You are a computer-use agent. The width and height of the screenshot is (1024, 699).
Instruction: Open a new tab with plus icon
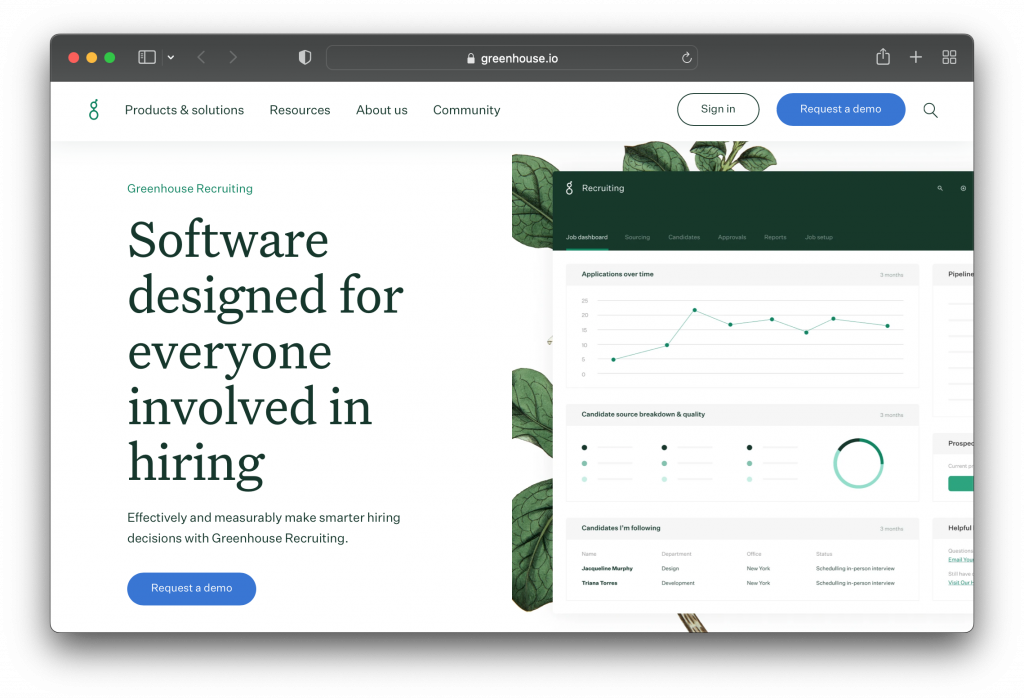coord(916,57)
